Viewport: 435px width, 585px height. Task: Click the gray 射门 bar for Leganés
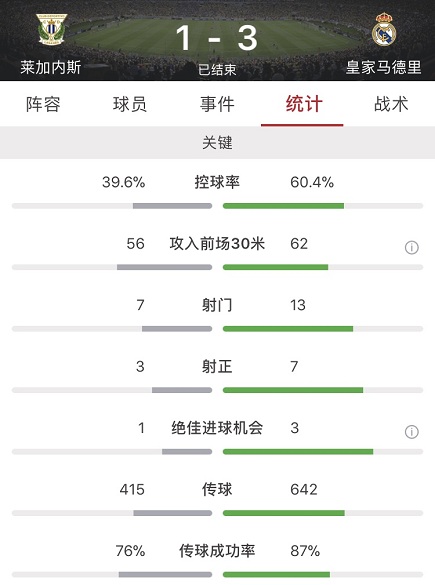[x=177, y=329]
